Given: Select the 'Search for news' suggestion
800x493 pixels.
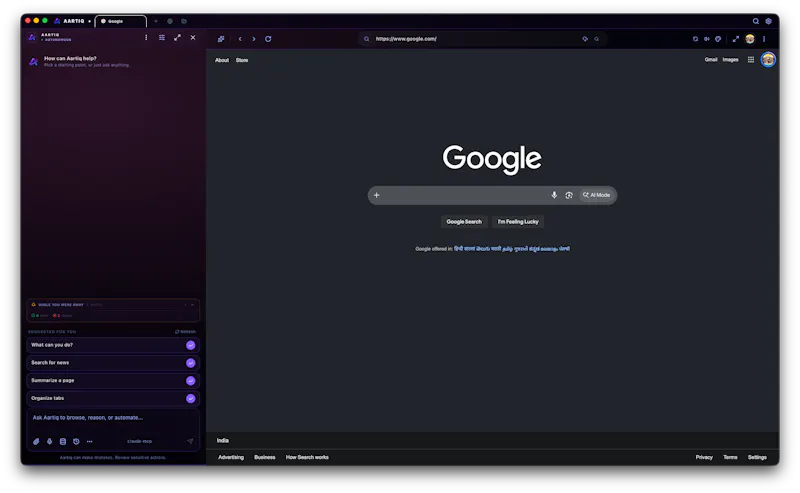Looking at the screenshot, I should tap(113, 363).
